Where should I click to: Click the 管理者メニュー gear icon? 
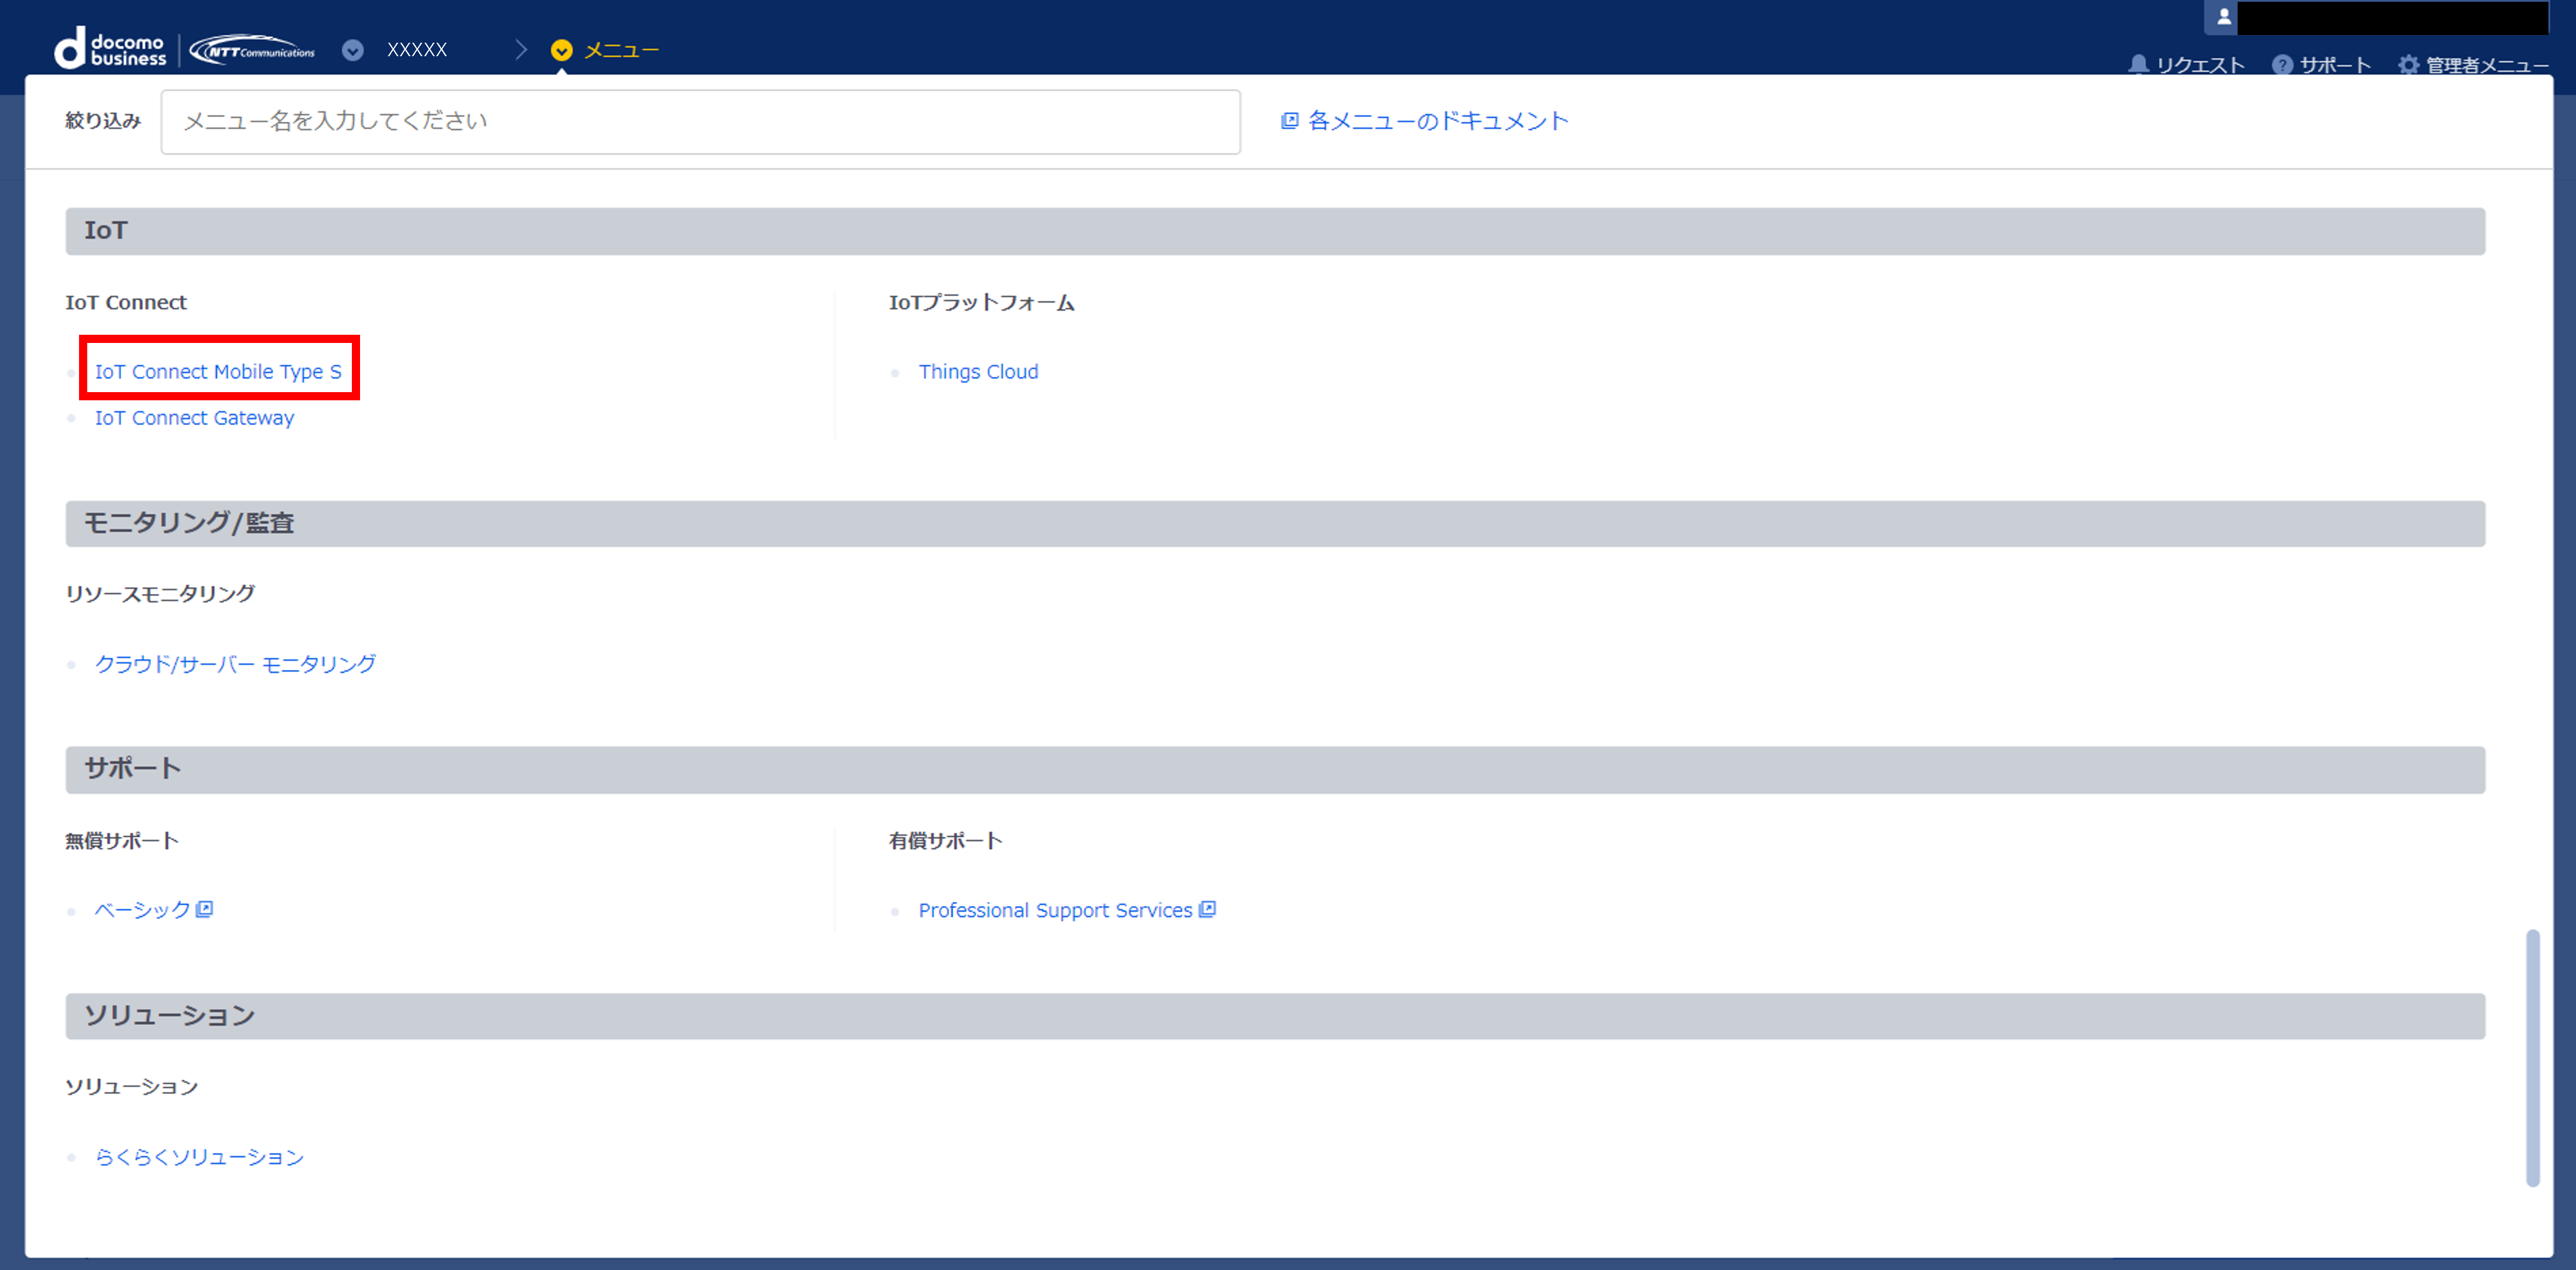click(x=2409, y=65)
